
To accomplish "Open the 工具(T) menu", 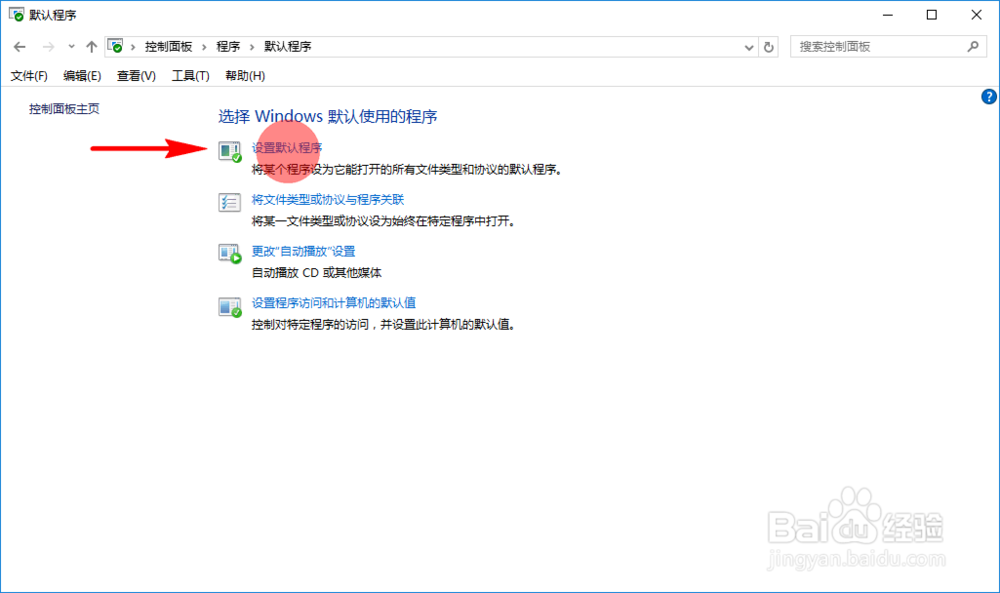I will pos(190,76).
